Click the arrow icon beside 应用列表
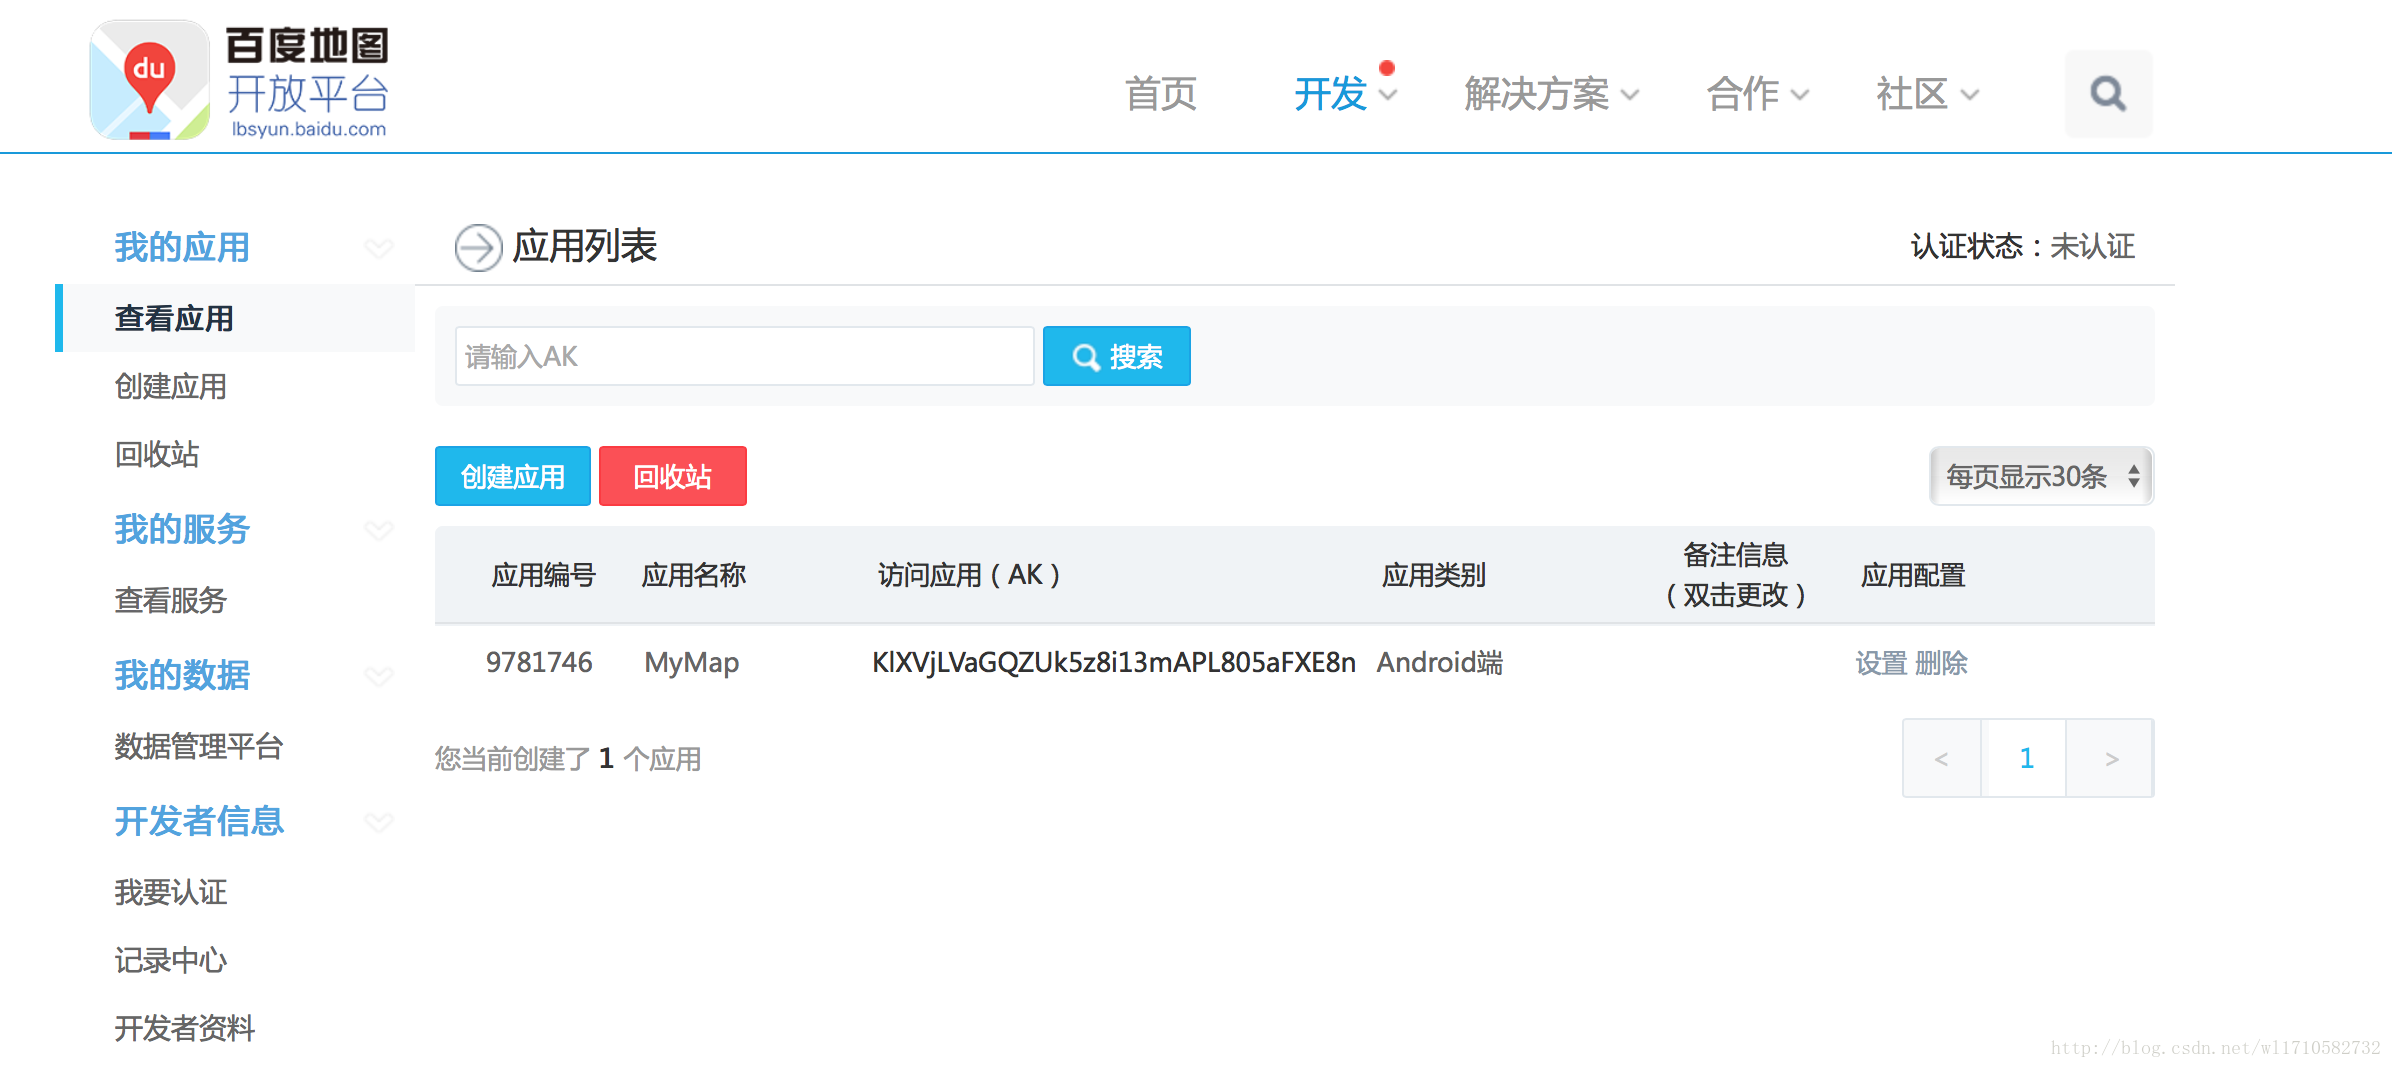This screenshot has width=2392, height=1068. 478,247
